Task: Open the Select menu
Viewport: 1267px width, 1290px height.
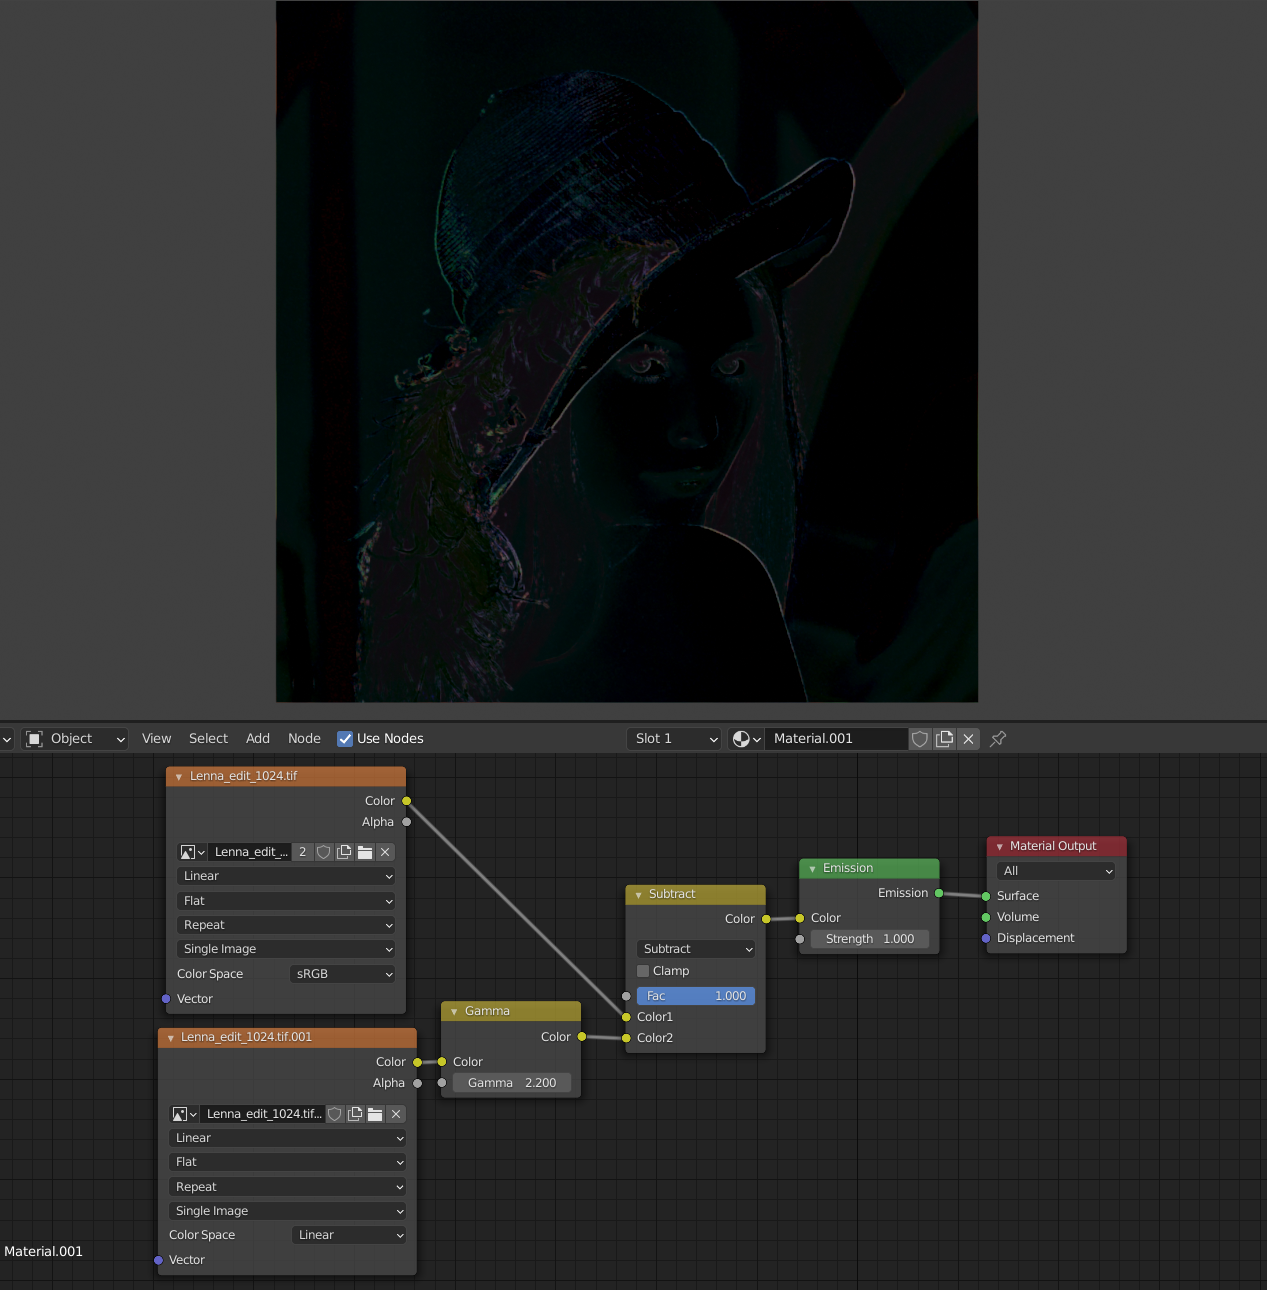Action: pyautogui.click(x=208, y=739)
